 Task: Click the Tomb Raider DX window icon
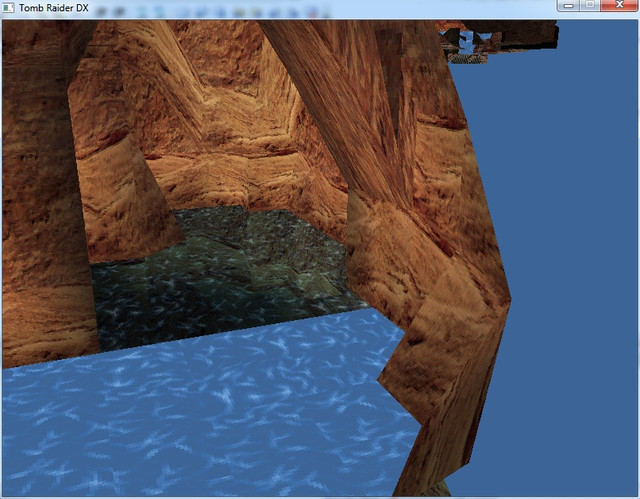click(8, 8)
